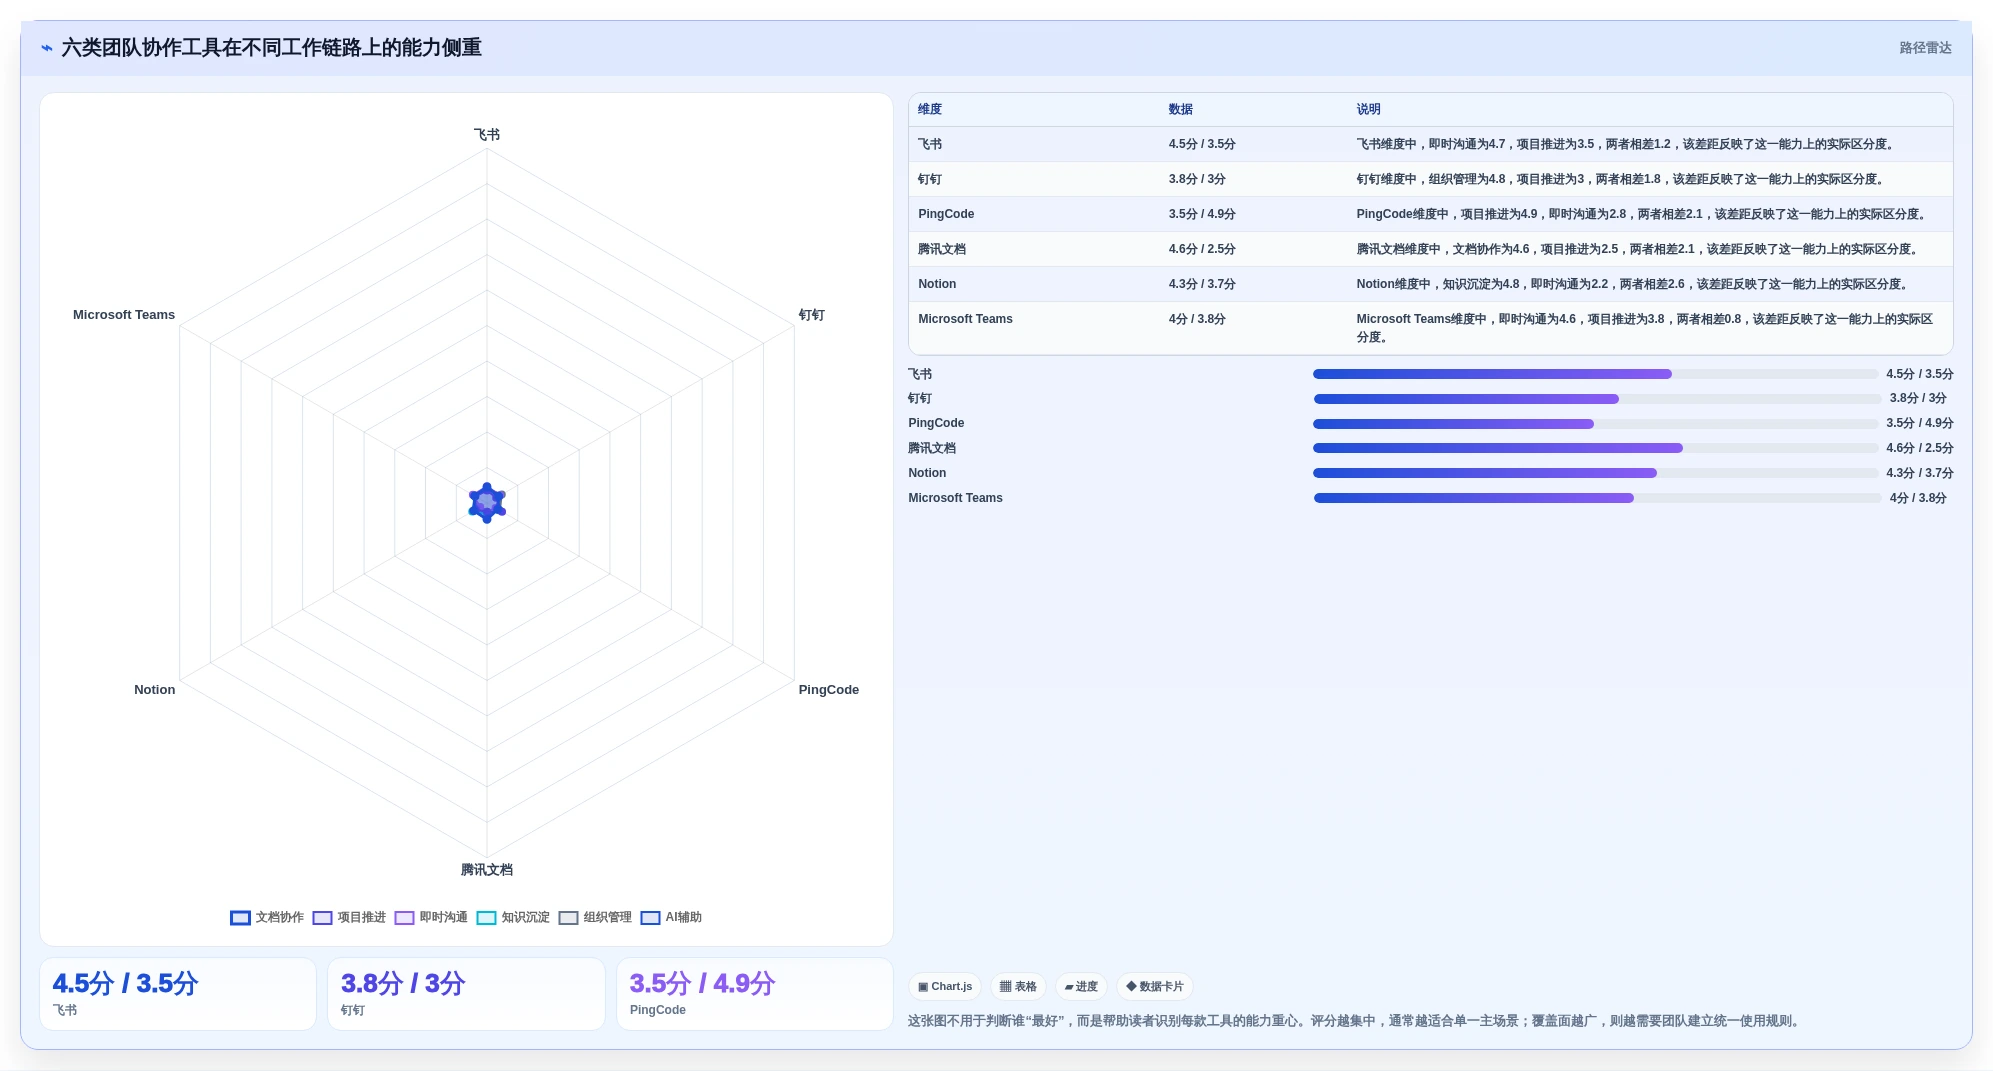Toggle the 项目推进 legend series
This screenshot has height=1071, width=1993.
coord(349,917)
